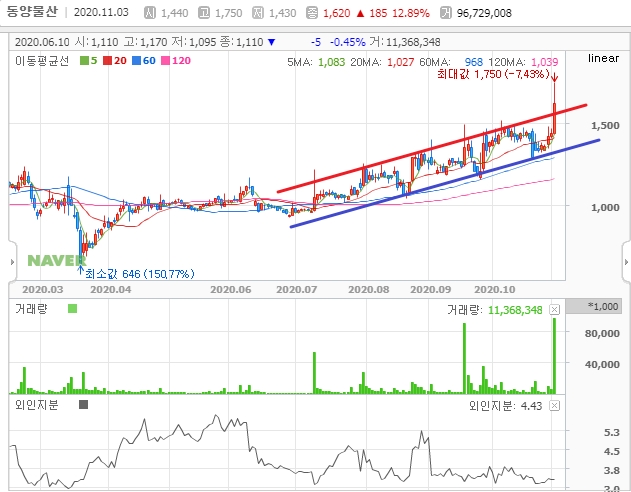Click the 2020.09 date axis label

431,290
